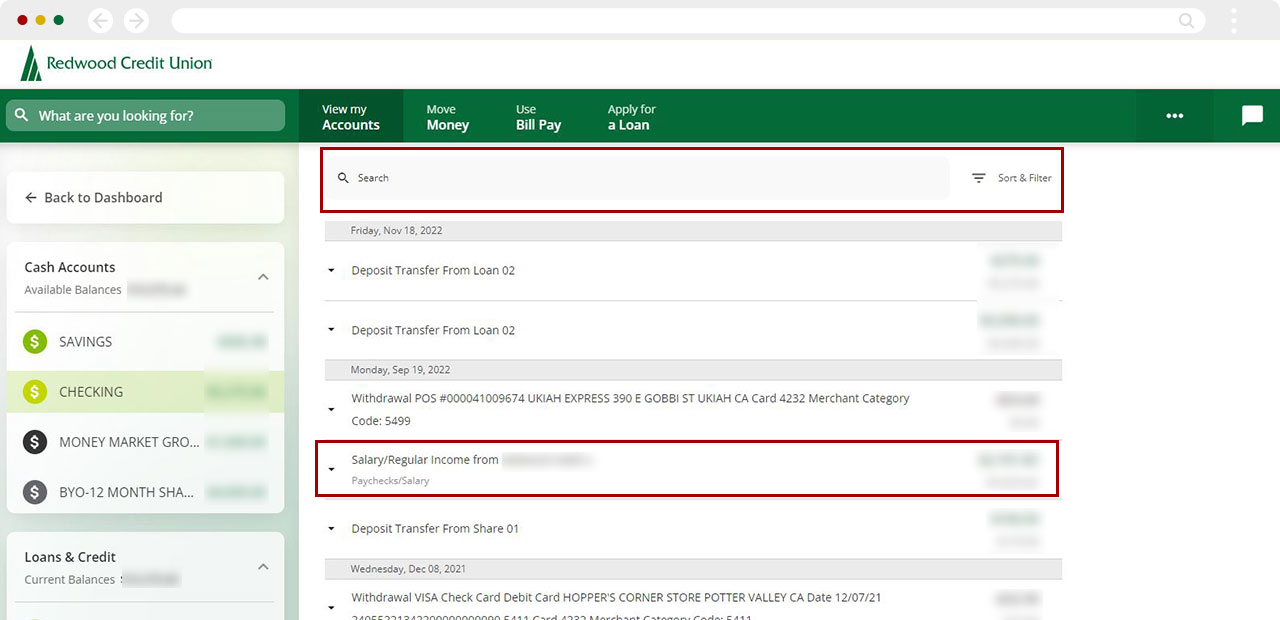This screenshot has height=620, width=1280.
Task: Click the MONEY MARKET dollar icon
Action: tap(35, 442)
